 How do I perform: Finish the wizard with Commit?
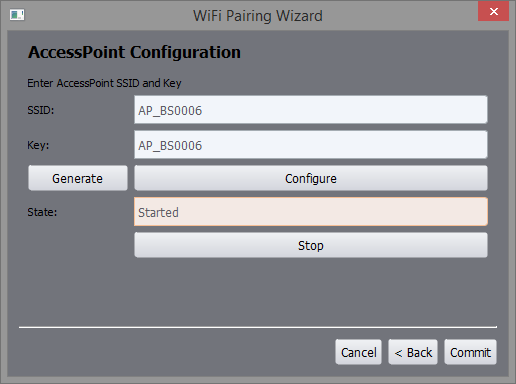pos(470,352)
